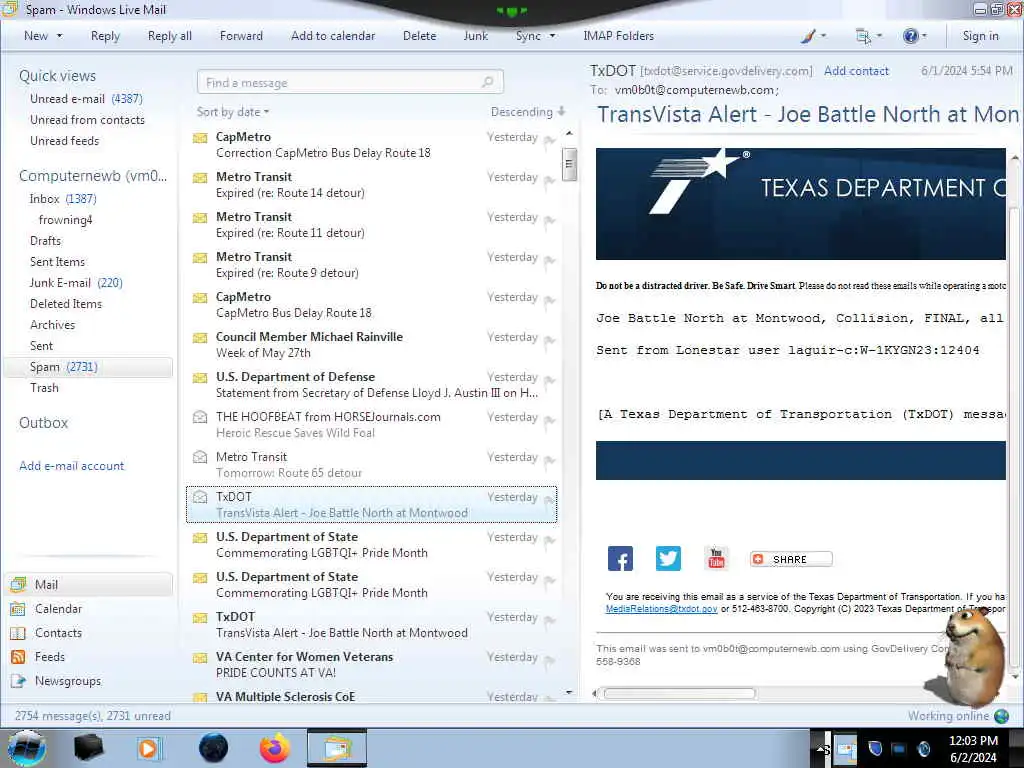Viewport: 1024px width, 768px height.
Task: Click Junk in the toolbar
Action: tap(475, 36)
